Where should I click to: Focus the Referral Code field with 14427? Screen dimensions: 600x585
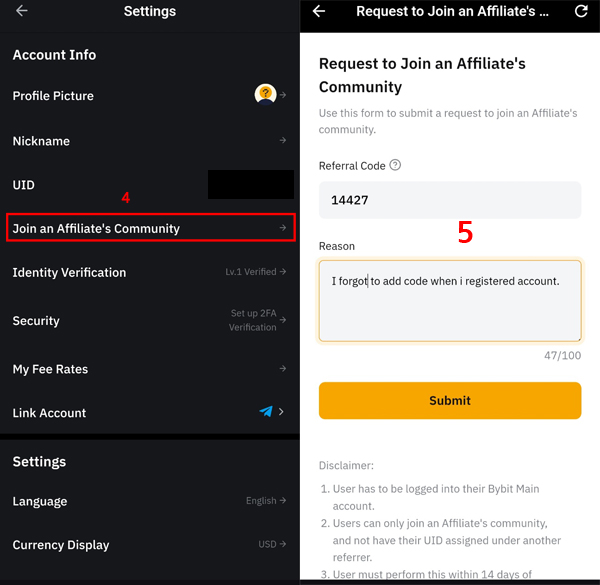tap(450, 200)
